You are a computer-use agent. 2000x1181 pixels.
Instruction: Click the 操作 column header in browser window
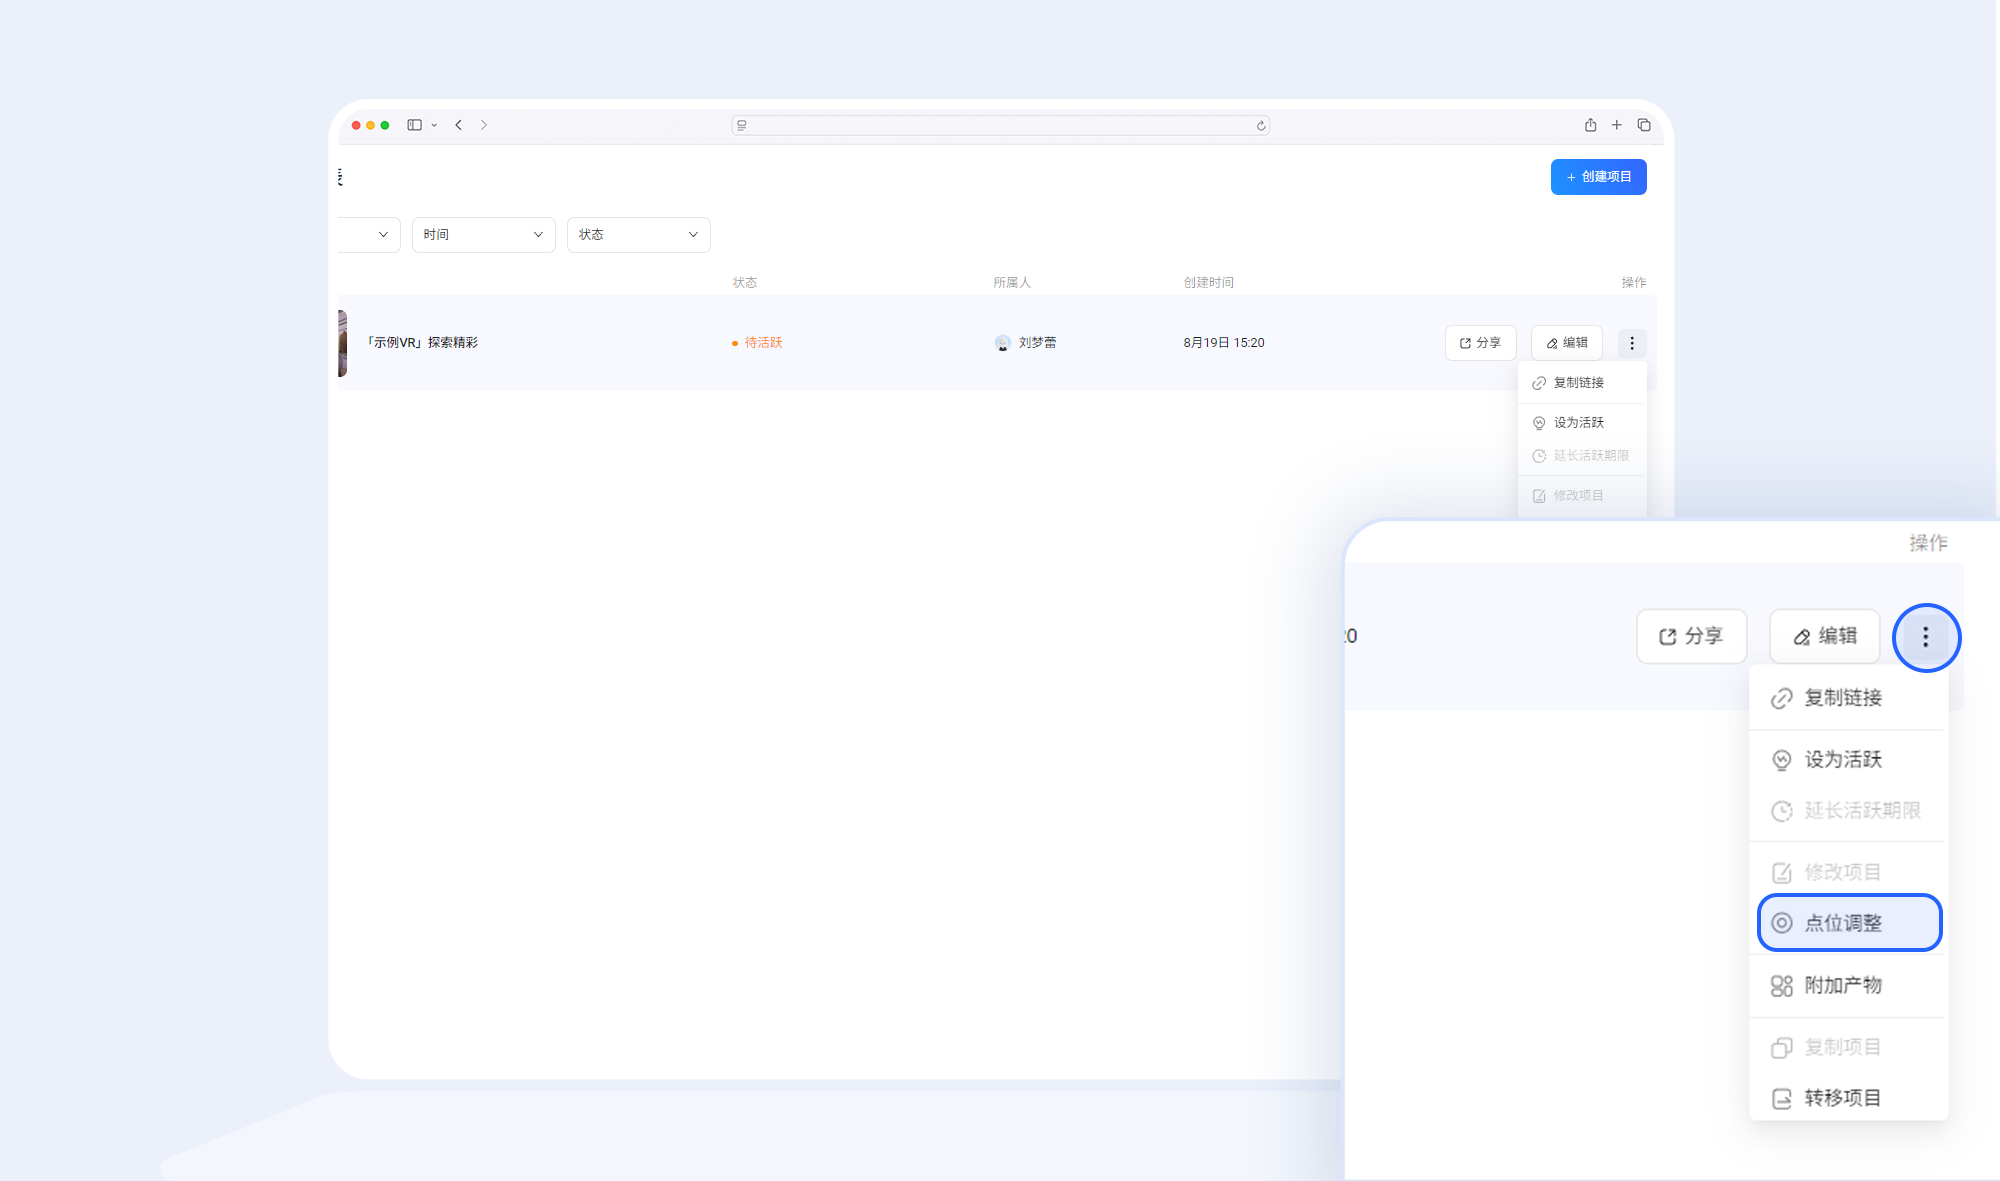coord(1634,283)
